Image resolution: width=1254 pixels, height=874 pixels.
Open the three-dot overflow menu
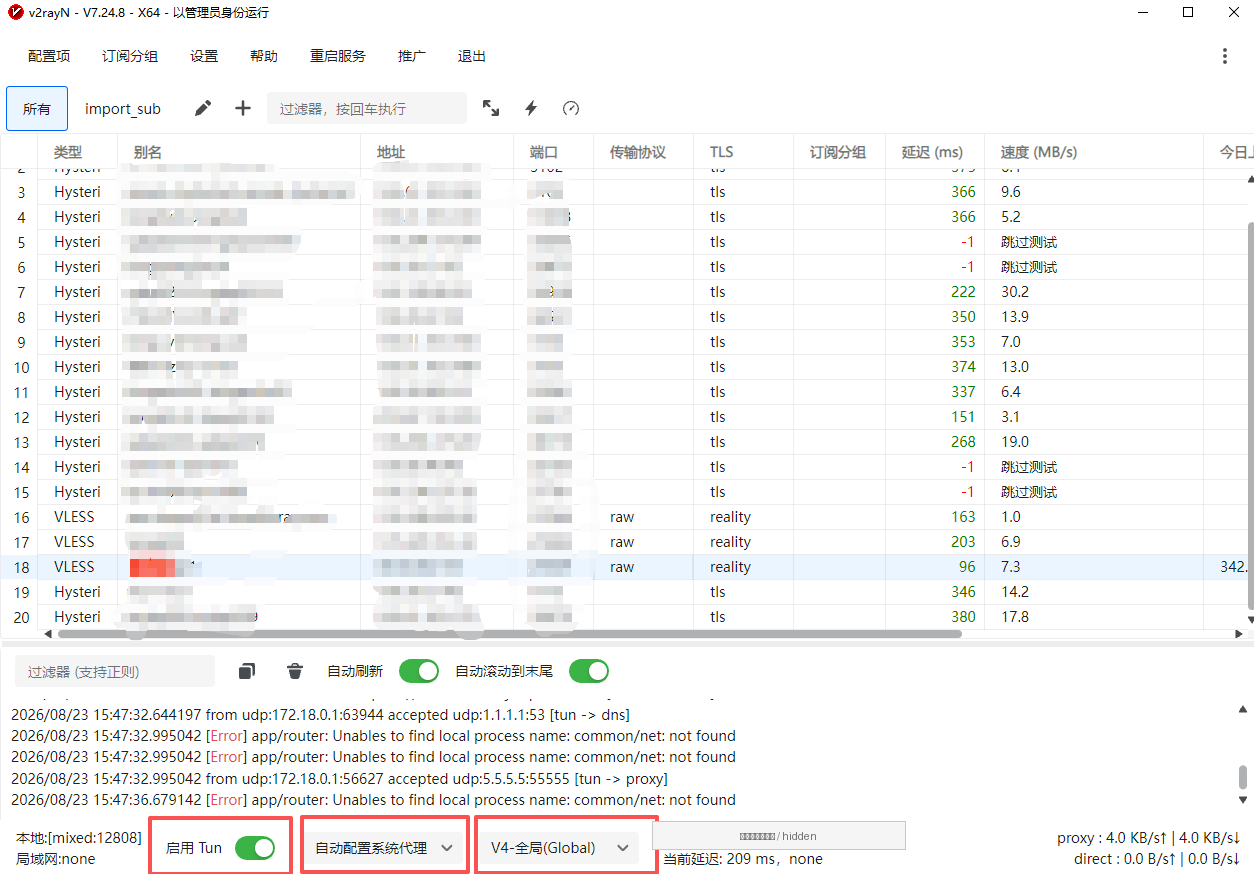tap(1225, 56)
